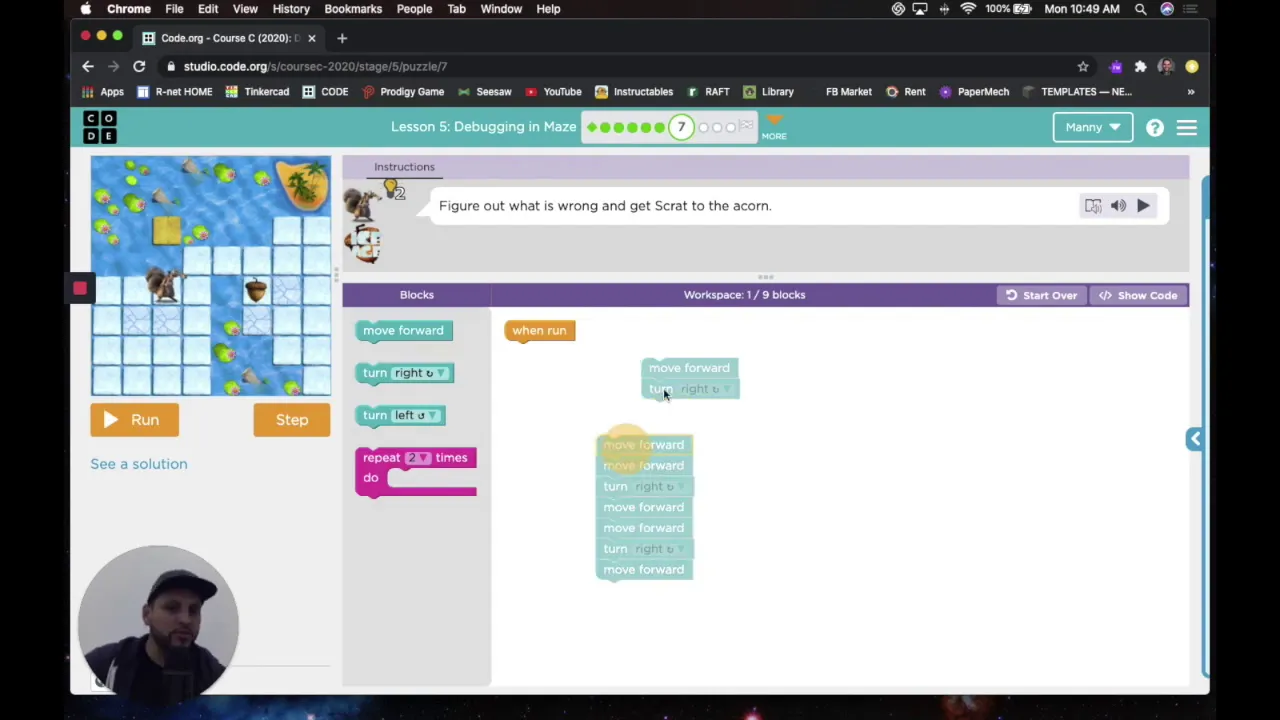Show hidden bookmarks overflow chevron
Viewport: 1280px width, 720px height.
[1190, 92]
